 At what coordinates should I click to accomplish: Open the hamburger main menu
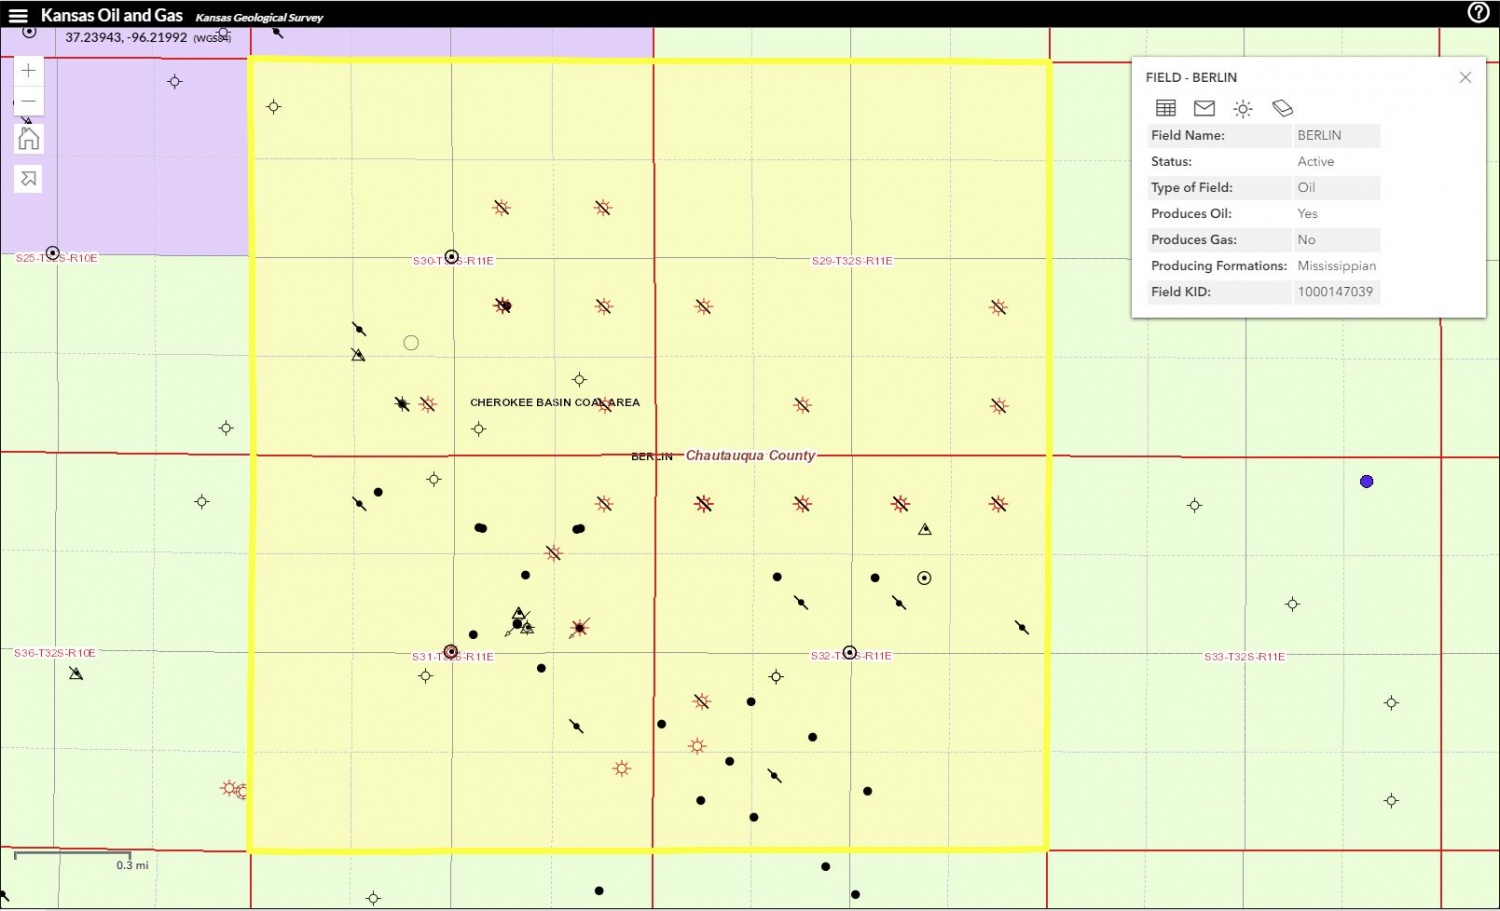tap(18, 15)
